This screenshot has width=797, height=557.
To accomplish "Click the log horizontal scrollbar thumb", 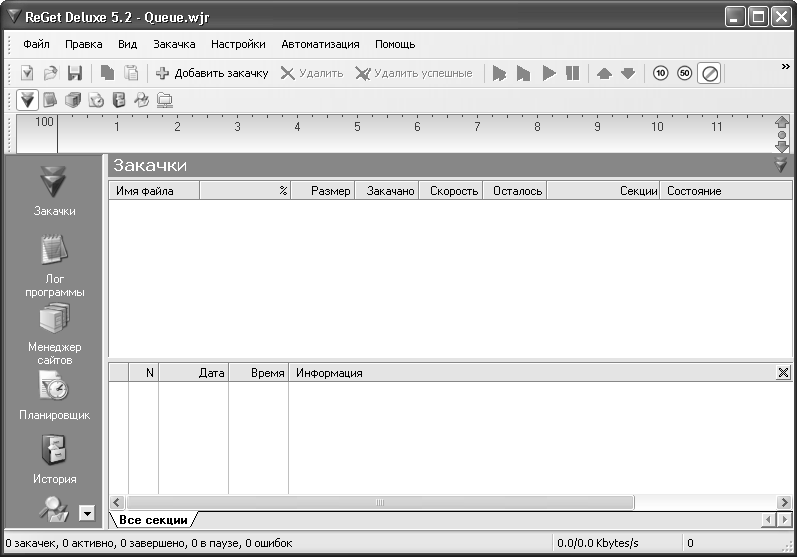I will pyautogui.click(x=380, y=503).
